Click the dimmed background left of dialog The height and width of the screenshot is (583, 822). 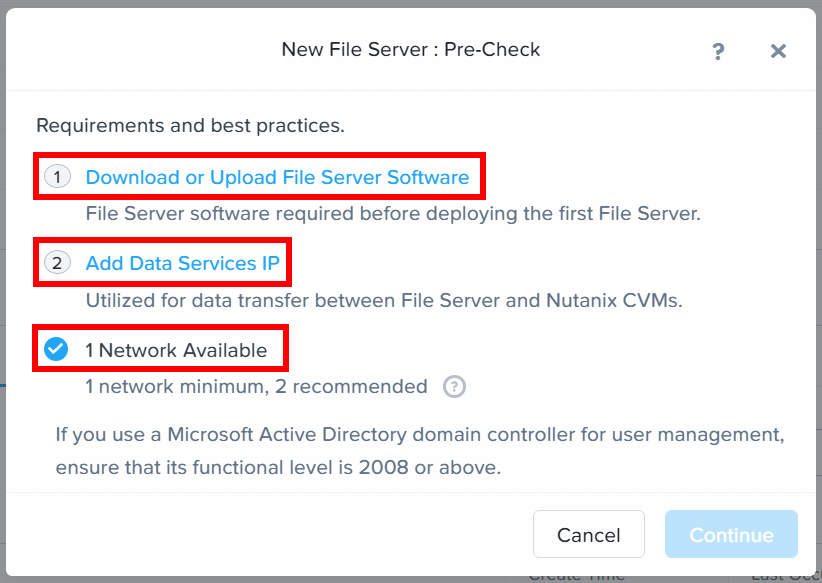pos(3,300)
